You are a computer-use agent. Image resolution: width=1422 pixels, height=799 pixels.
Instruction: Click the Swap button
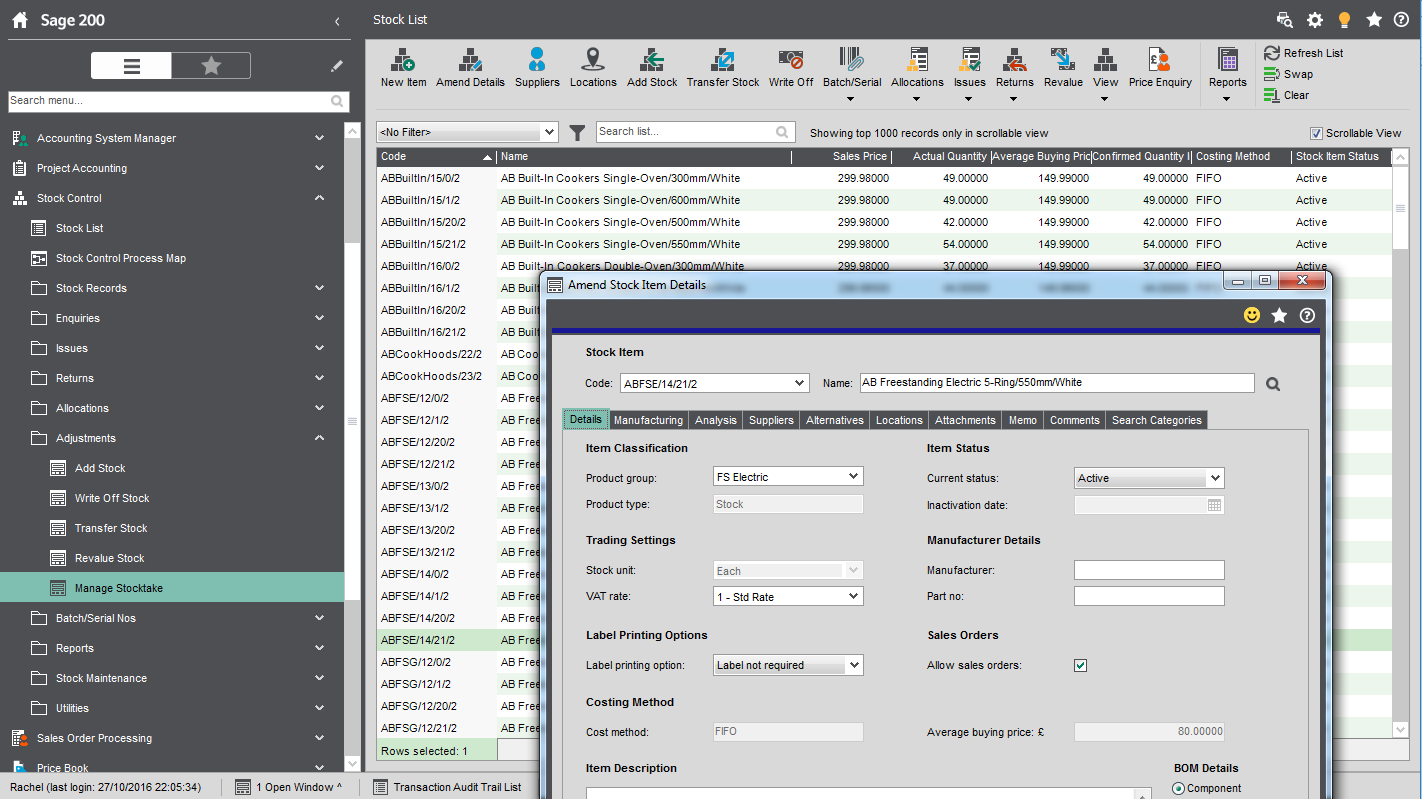tap(1288, 74)
